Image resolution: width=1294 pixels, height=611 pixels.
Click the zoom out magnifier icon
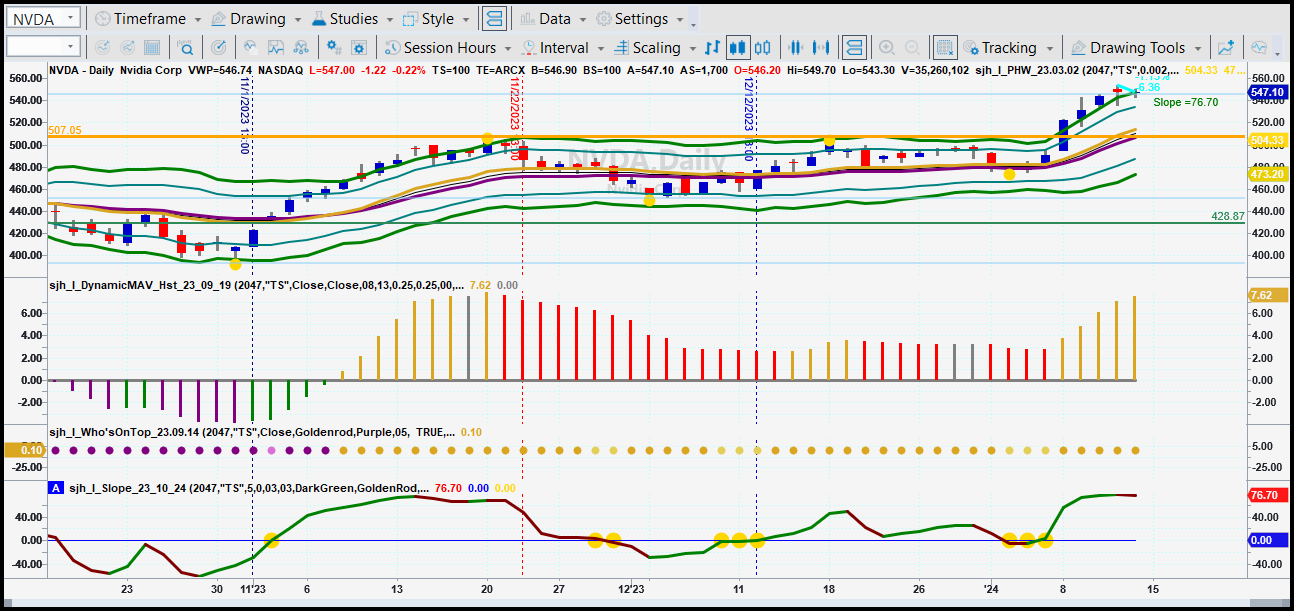[x=912, y=48]
